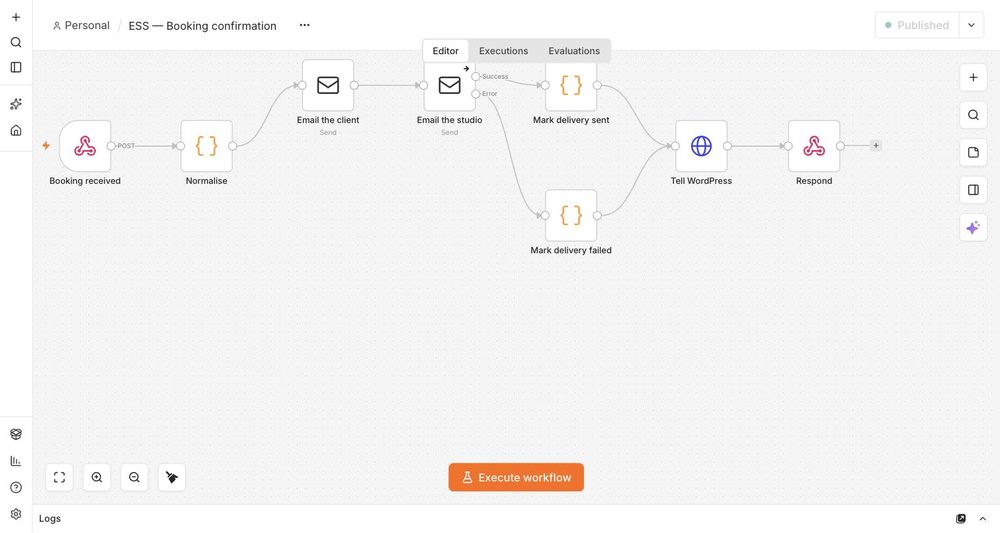Add a sticky note from right toolbar

pyautogui.click(x=973, y=152)
